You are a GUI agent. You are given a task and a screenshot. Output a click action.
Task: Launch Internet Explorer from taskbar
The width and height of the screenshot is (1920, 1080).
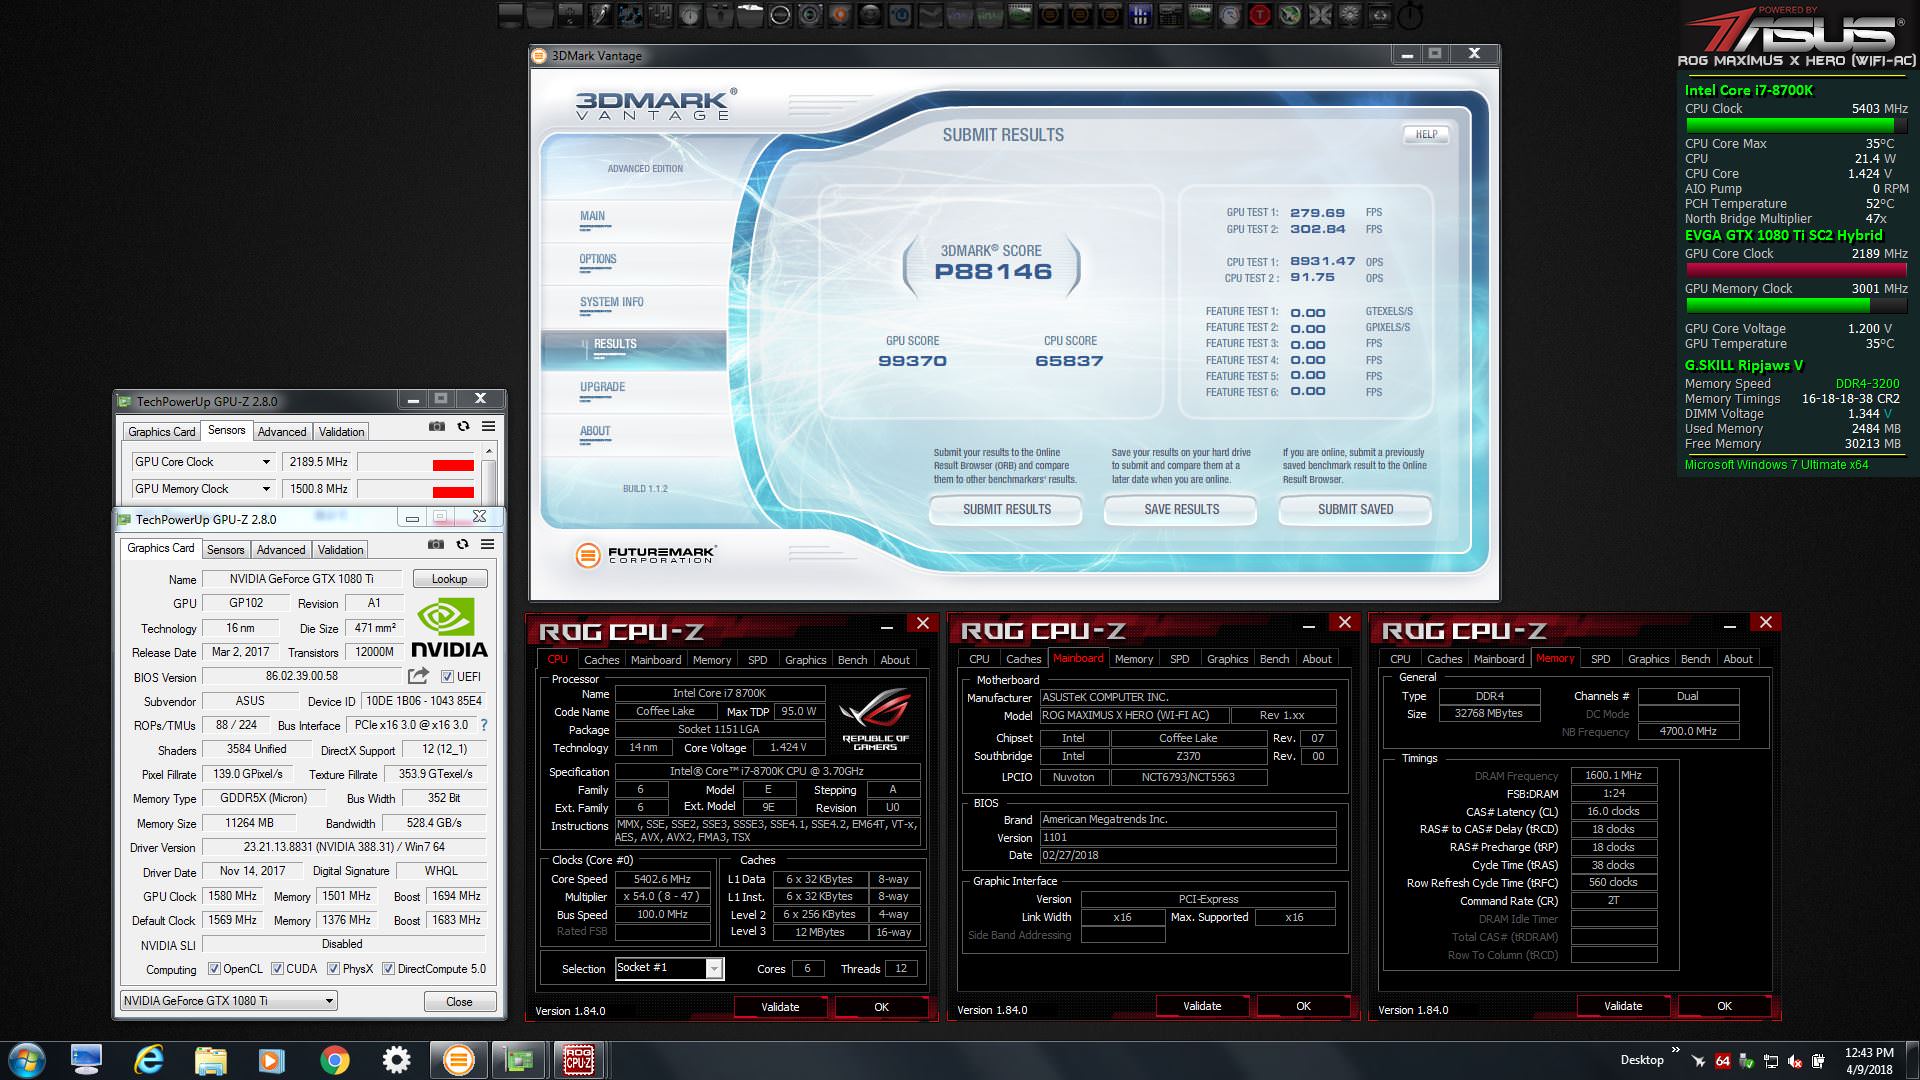click(149, 1060)
